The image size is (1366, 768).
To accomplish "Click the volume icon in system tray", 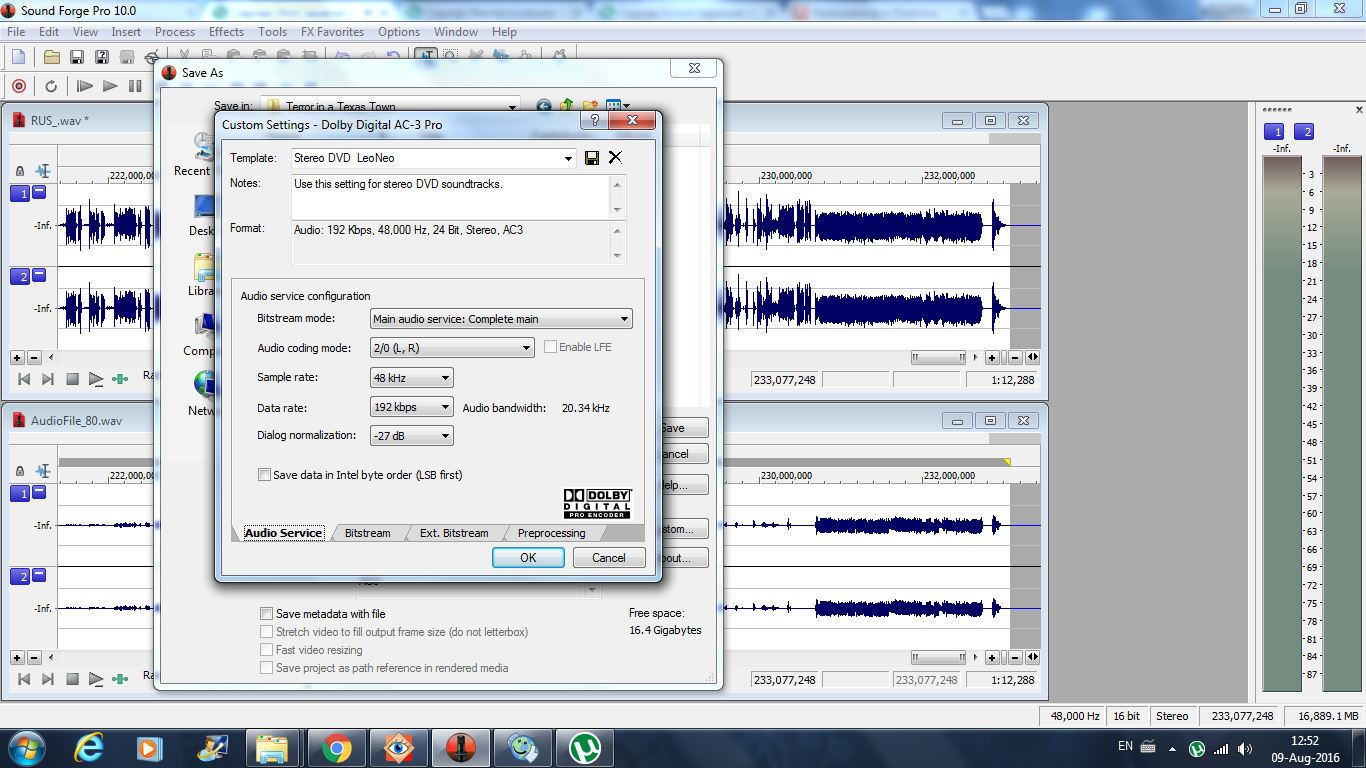I will tap(1245, 748).
